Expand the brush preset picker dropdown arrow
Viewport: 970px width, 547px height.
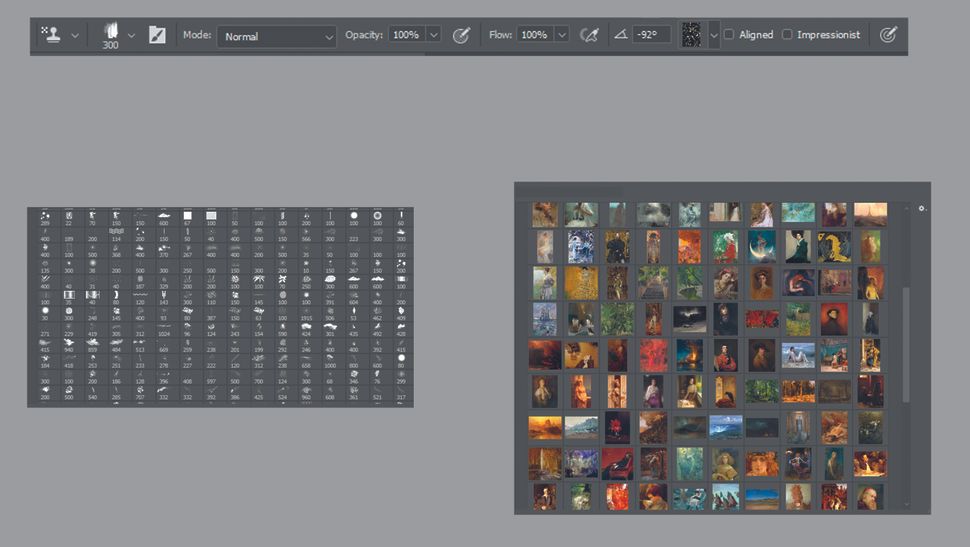[x=131, y=36]
